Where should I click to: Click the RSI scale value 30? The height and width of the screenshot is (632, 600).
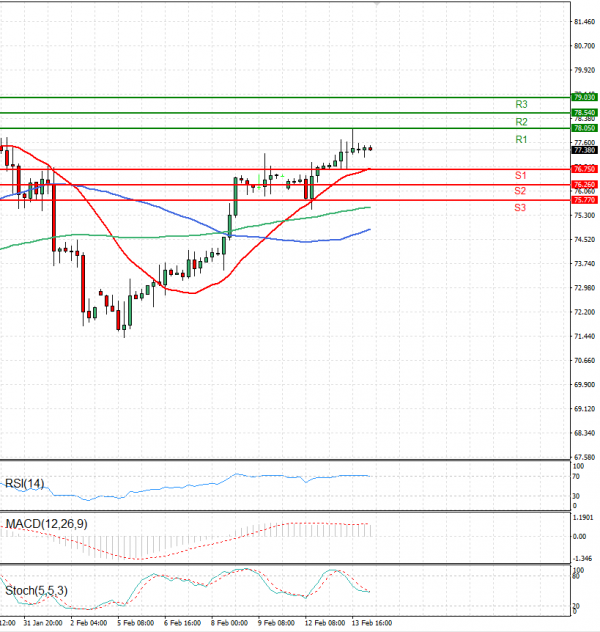pyautogui.click(x=576, y=496)
